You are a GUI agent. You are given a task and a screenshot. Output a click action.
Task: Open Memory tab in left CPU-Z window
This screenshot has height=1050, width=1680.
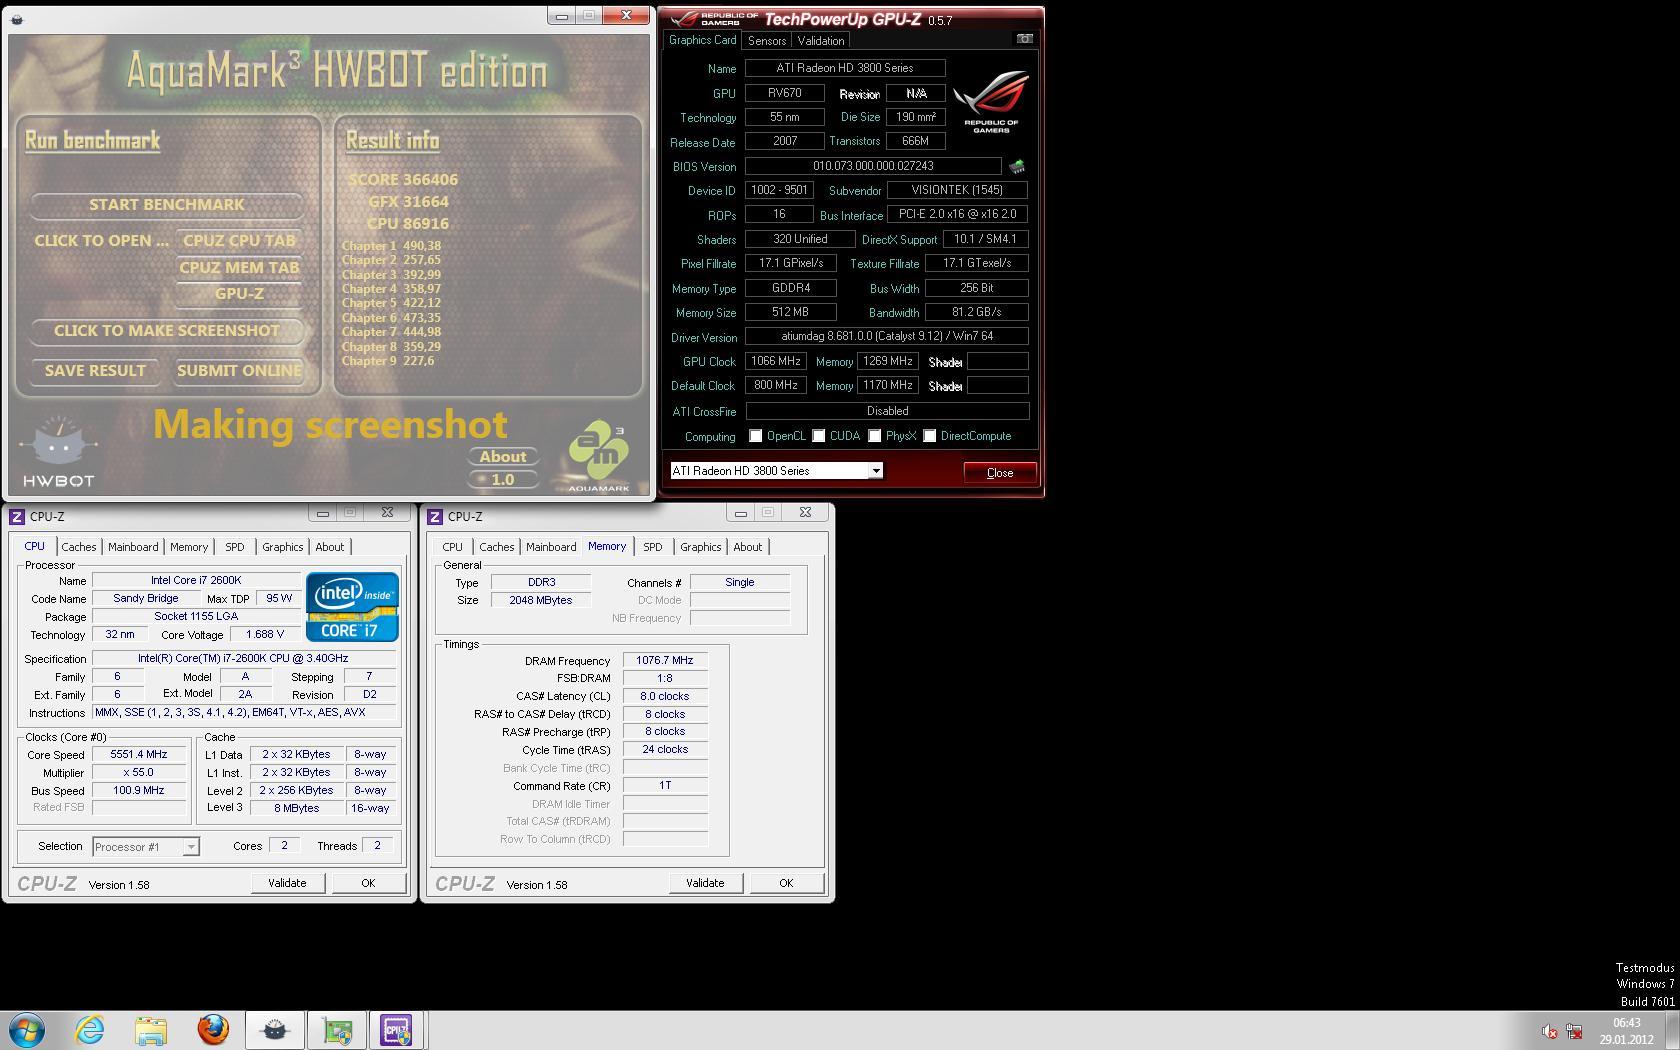click(189, 547)
